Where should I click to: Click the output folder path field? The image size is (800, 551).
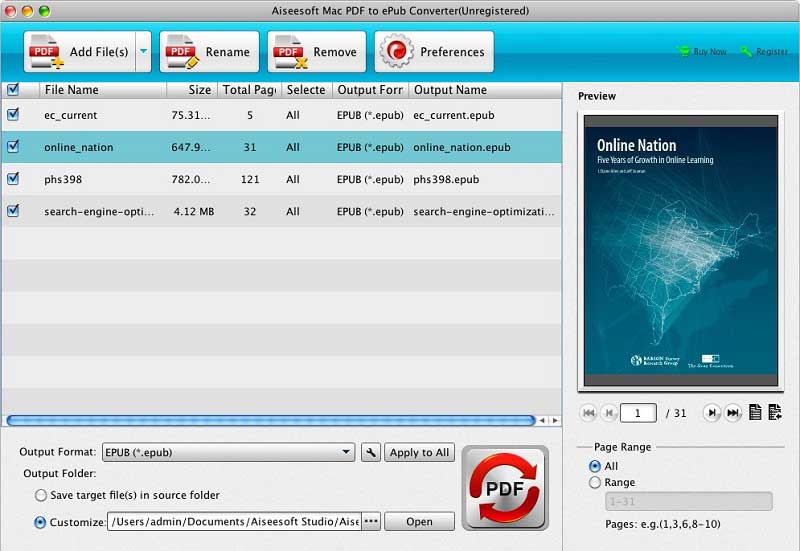[x=234, y=521]
